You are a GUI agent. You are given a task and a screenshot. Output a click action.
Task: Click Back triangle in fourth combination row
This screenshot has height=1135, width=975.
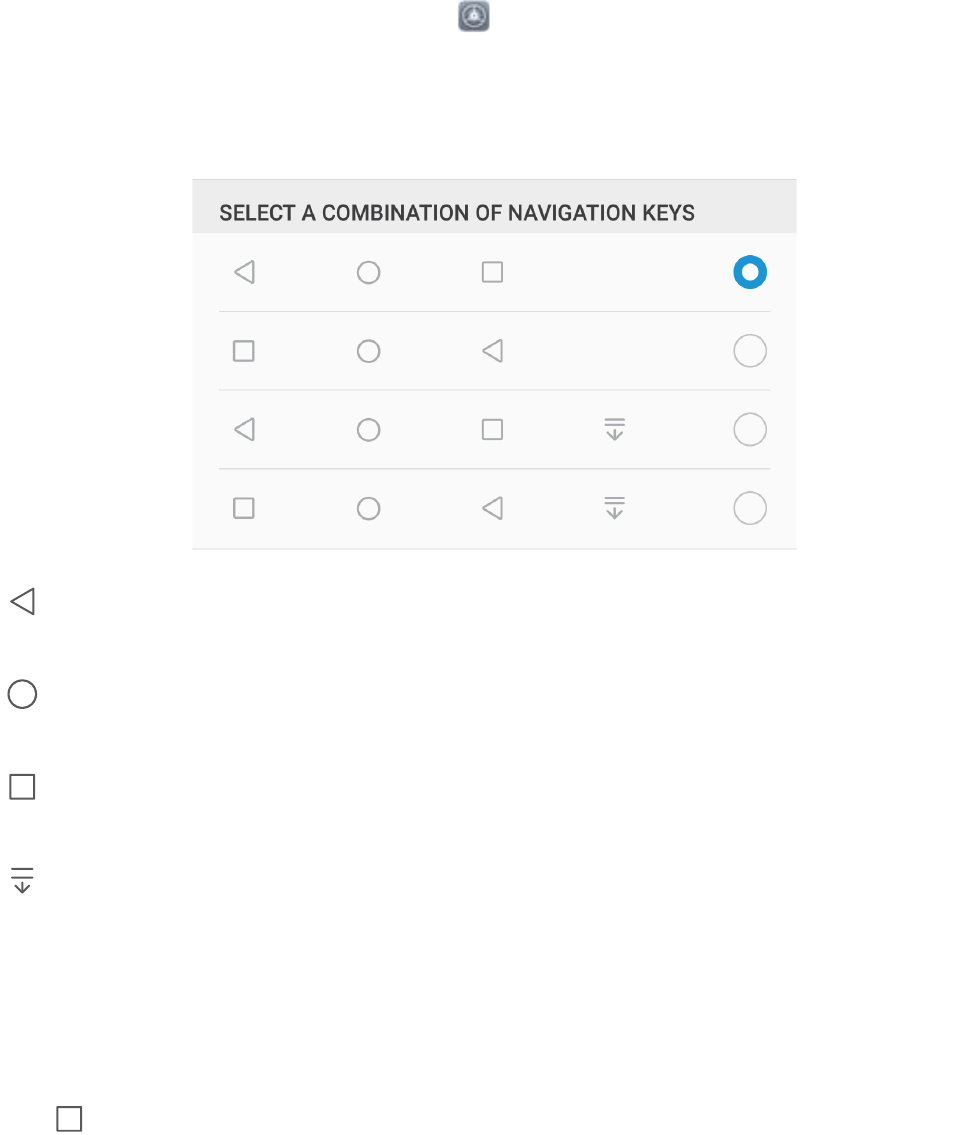click(492, 509)
